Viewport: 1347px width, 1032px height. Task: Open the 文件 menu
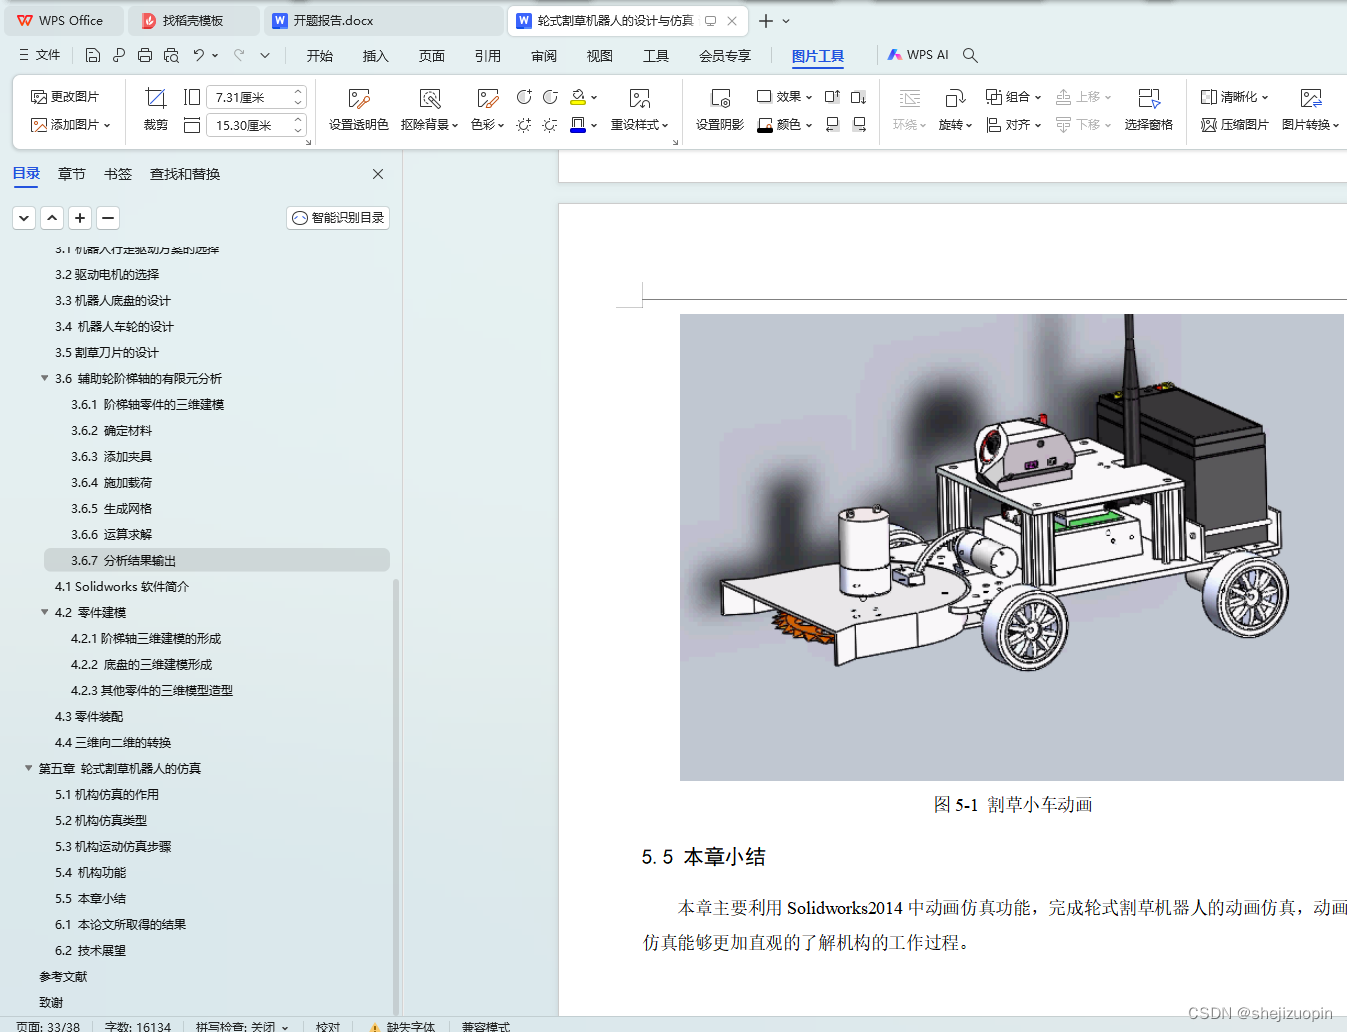click(x=39, y=55)
